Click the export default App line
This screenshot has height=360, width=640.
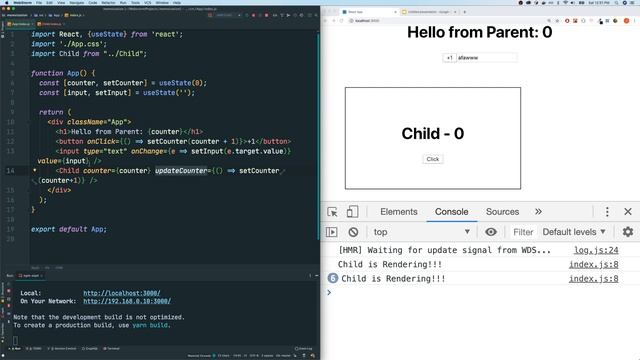coord(69,229)
